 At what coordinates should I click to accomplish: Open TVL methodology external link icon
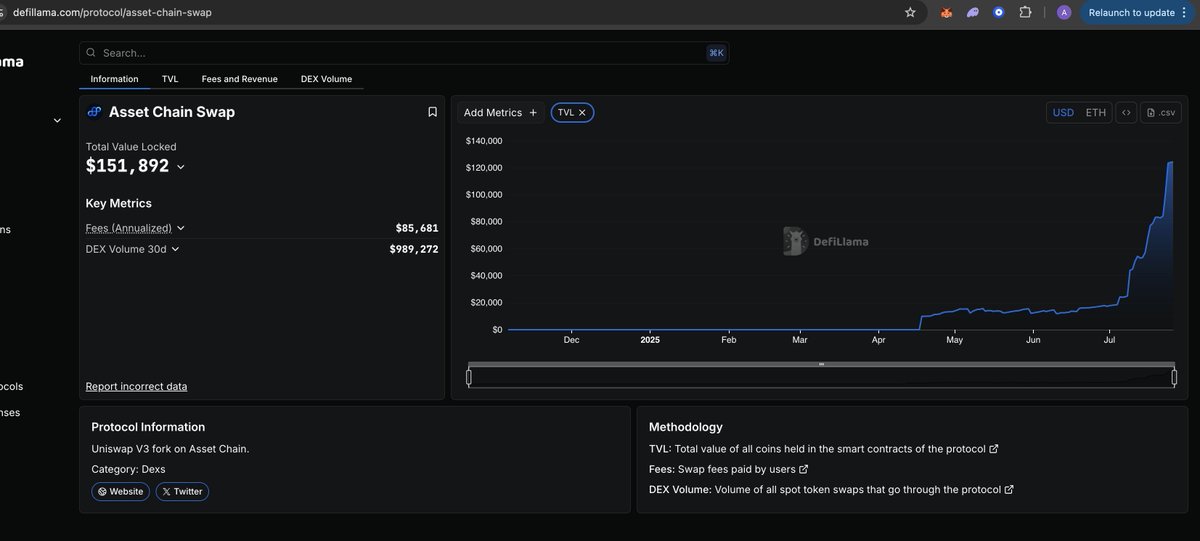tap(993, 449)
